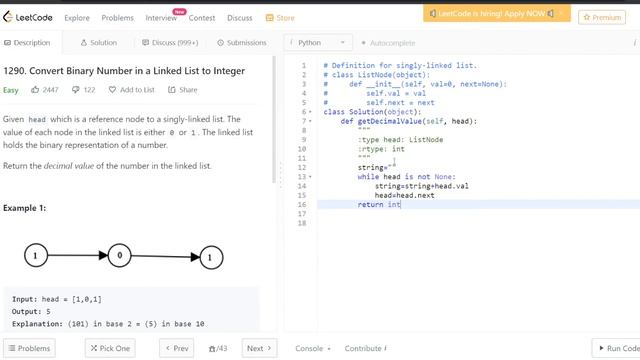Screen dimensions: 640x360
Task: Navigate to Discuss in top navigation
Action: (x=240, y=18)
